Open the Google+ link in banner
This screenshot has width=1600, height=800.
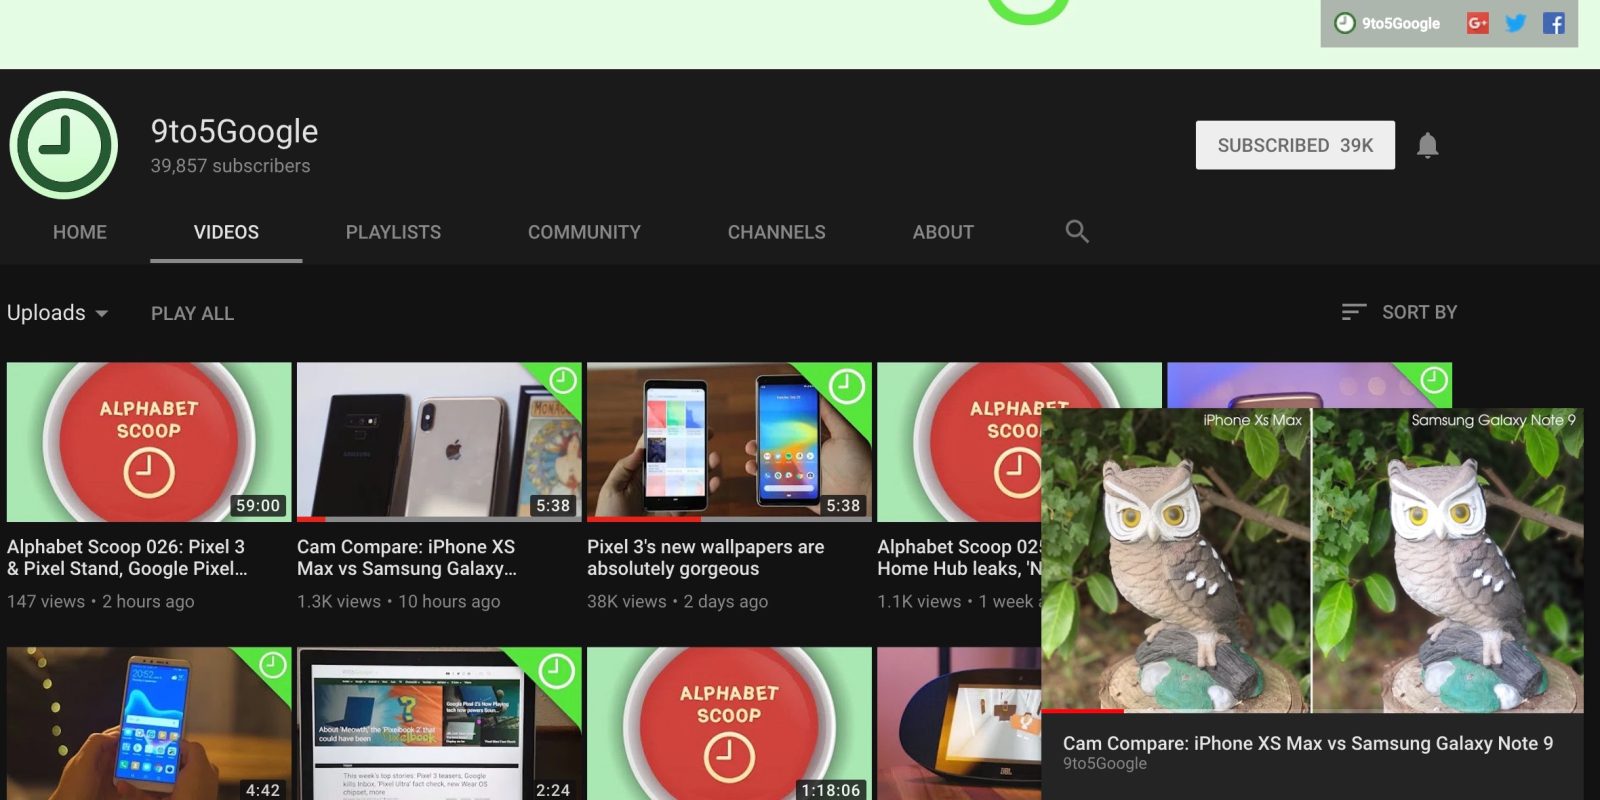pyautogui.click(x=1477, y=23)
